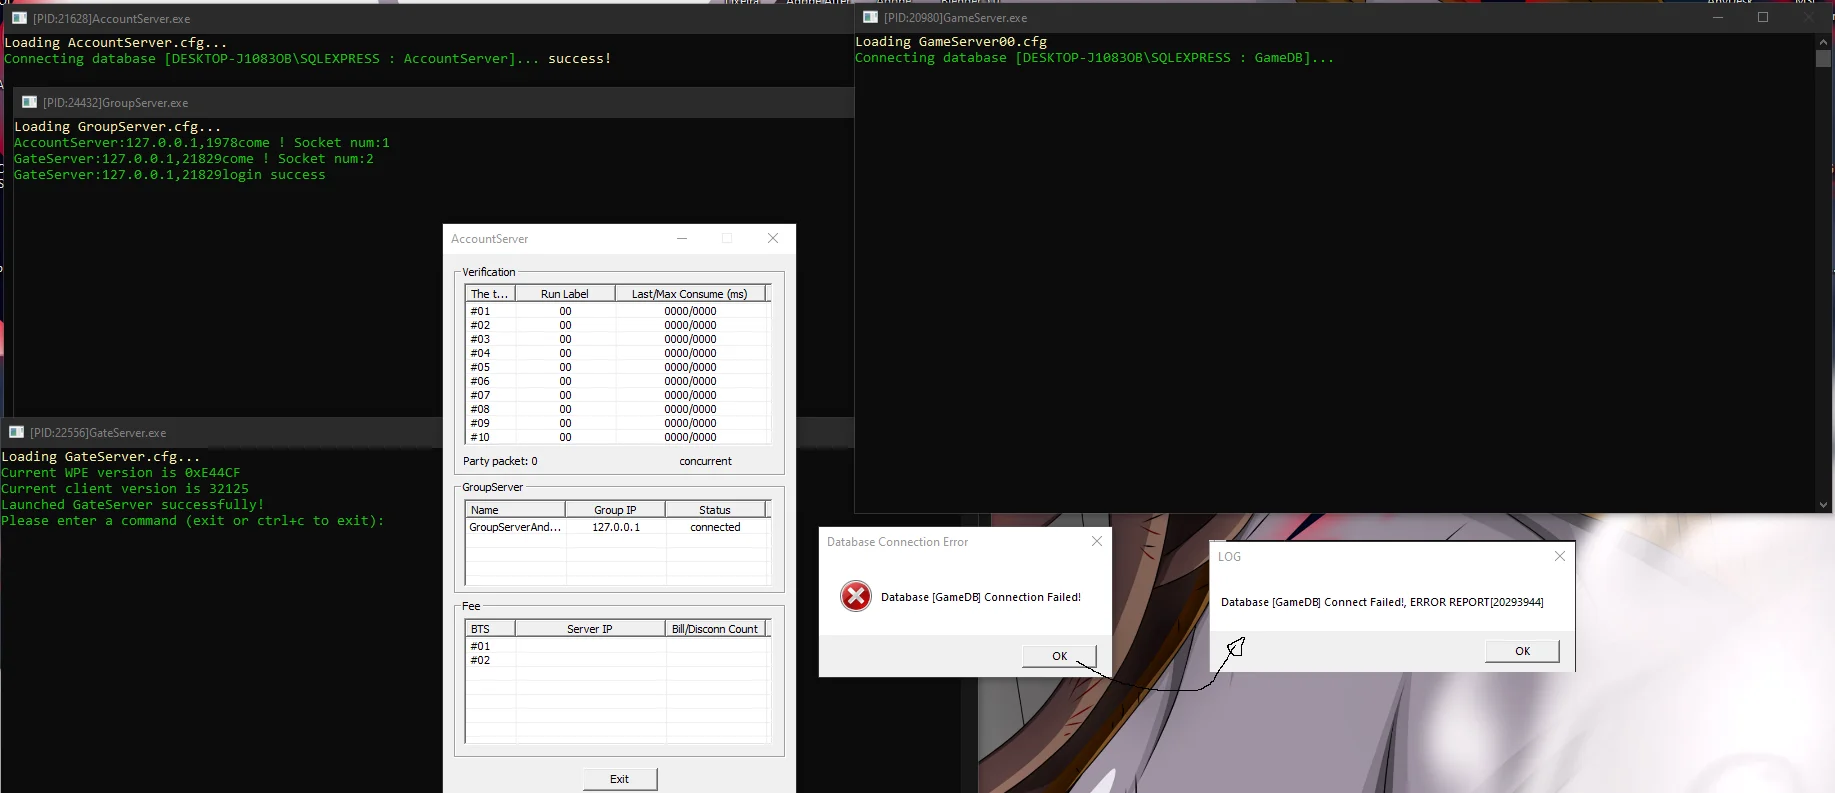Click the red error icon in the dialog
The image size is (1835, 793).
tap(855, 596)
